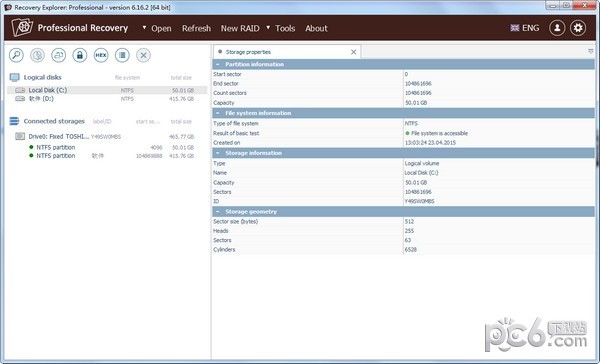Click the 'File system is accessible' value

[x=439, y=133]
